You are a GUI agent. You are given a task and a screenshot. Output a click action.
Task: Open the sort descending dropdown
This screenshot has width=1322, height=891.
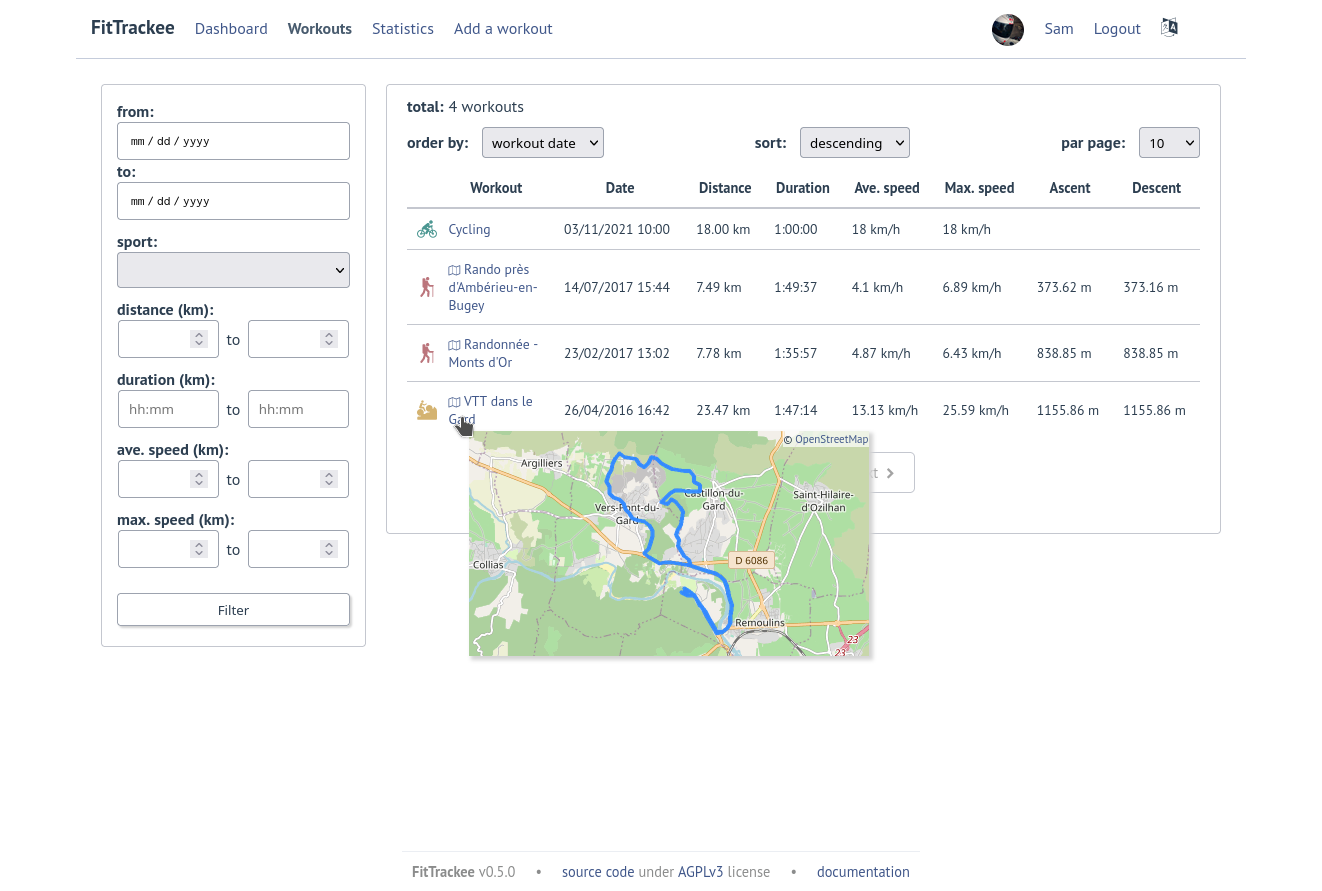[x=855, y=143]
